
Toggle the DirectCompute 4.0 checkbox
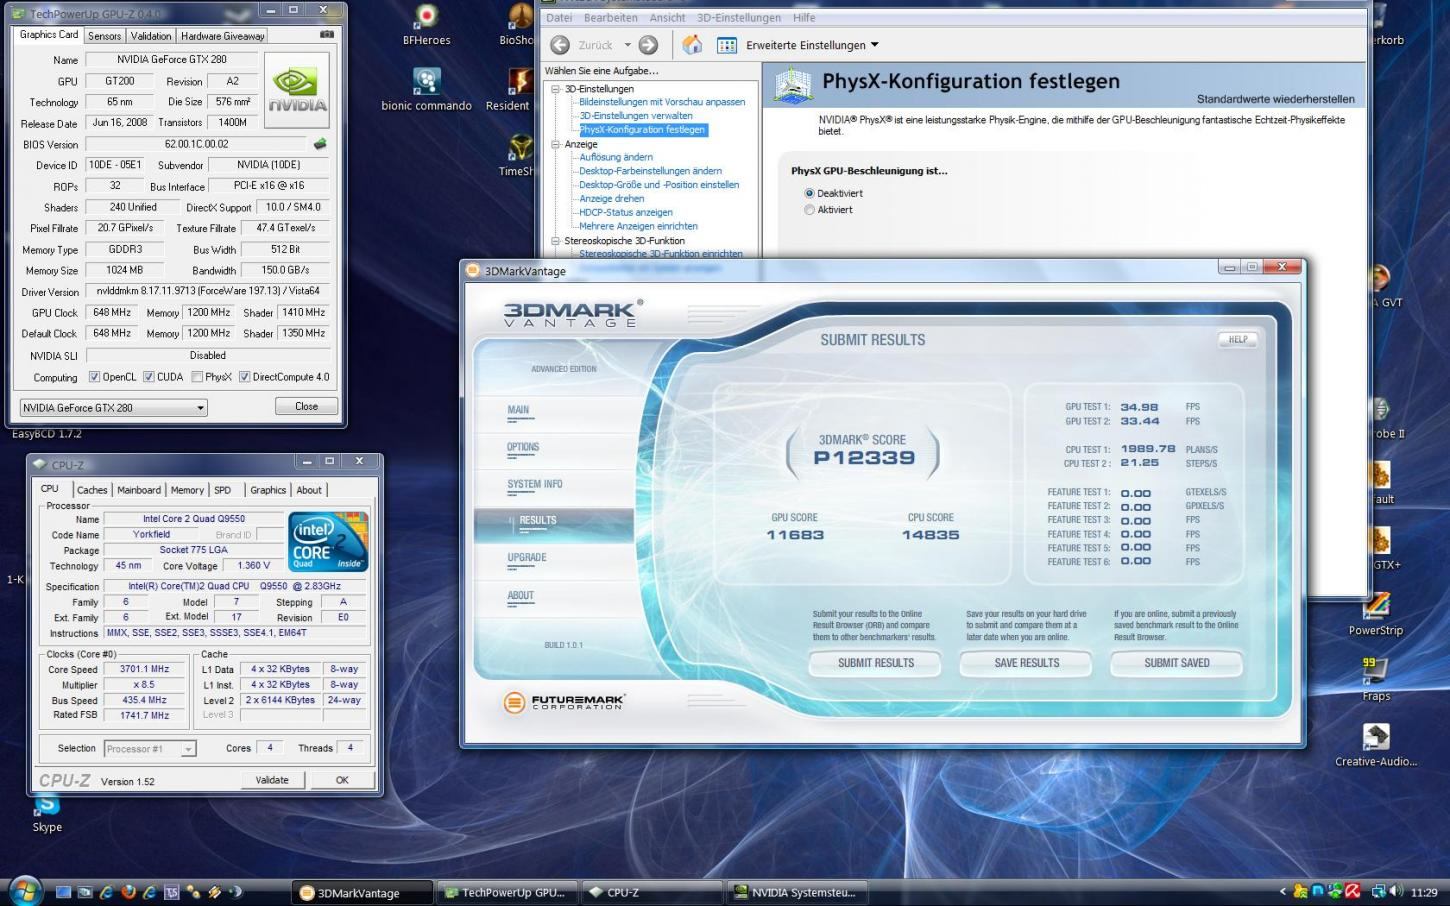[244, 377]
